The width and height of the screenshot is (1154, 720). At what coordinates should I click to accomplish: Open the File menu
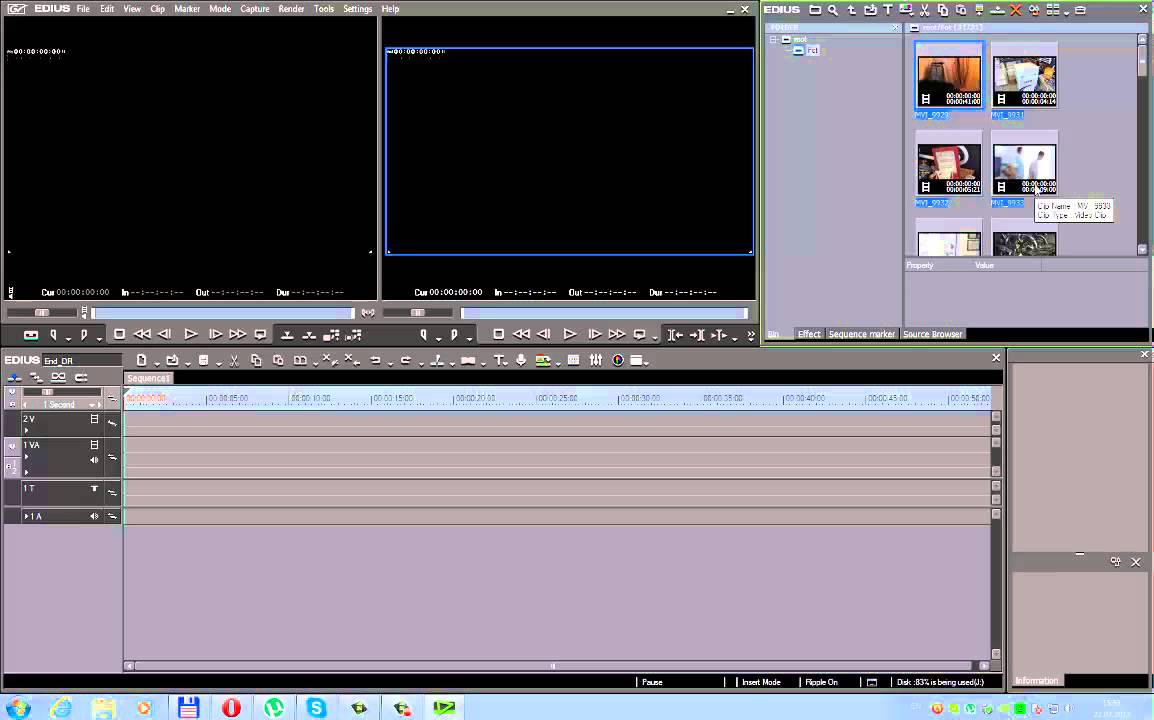(x=83, y=9)
